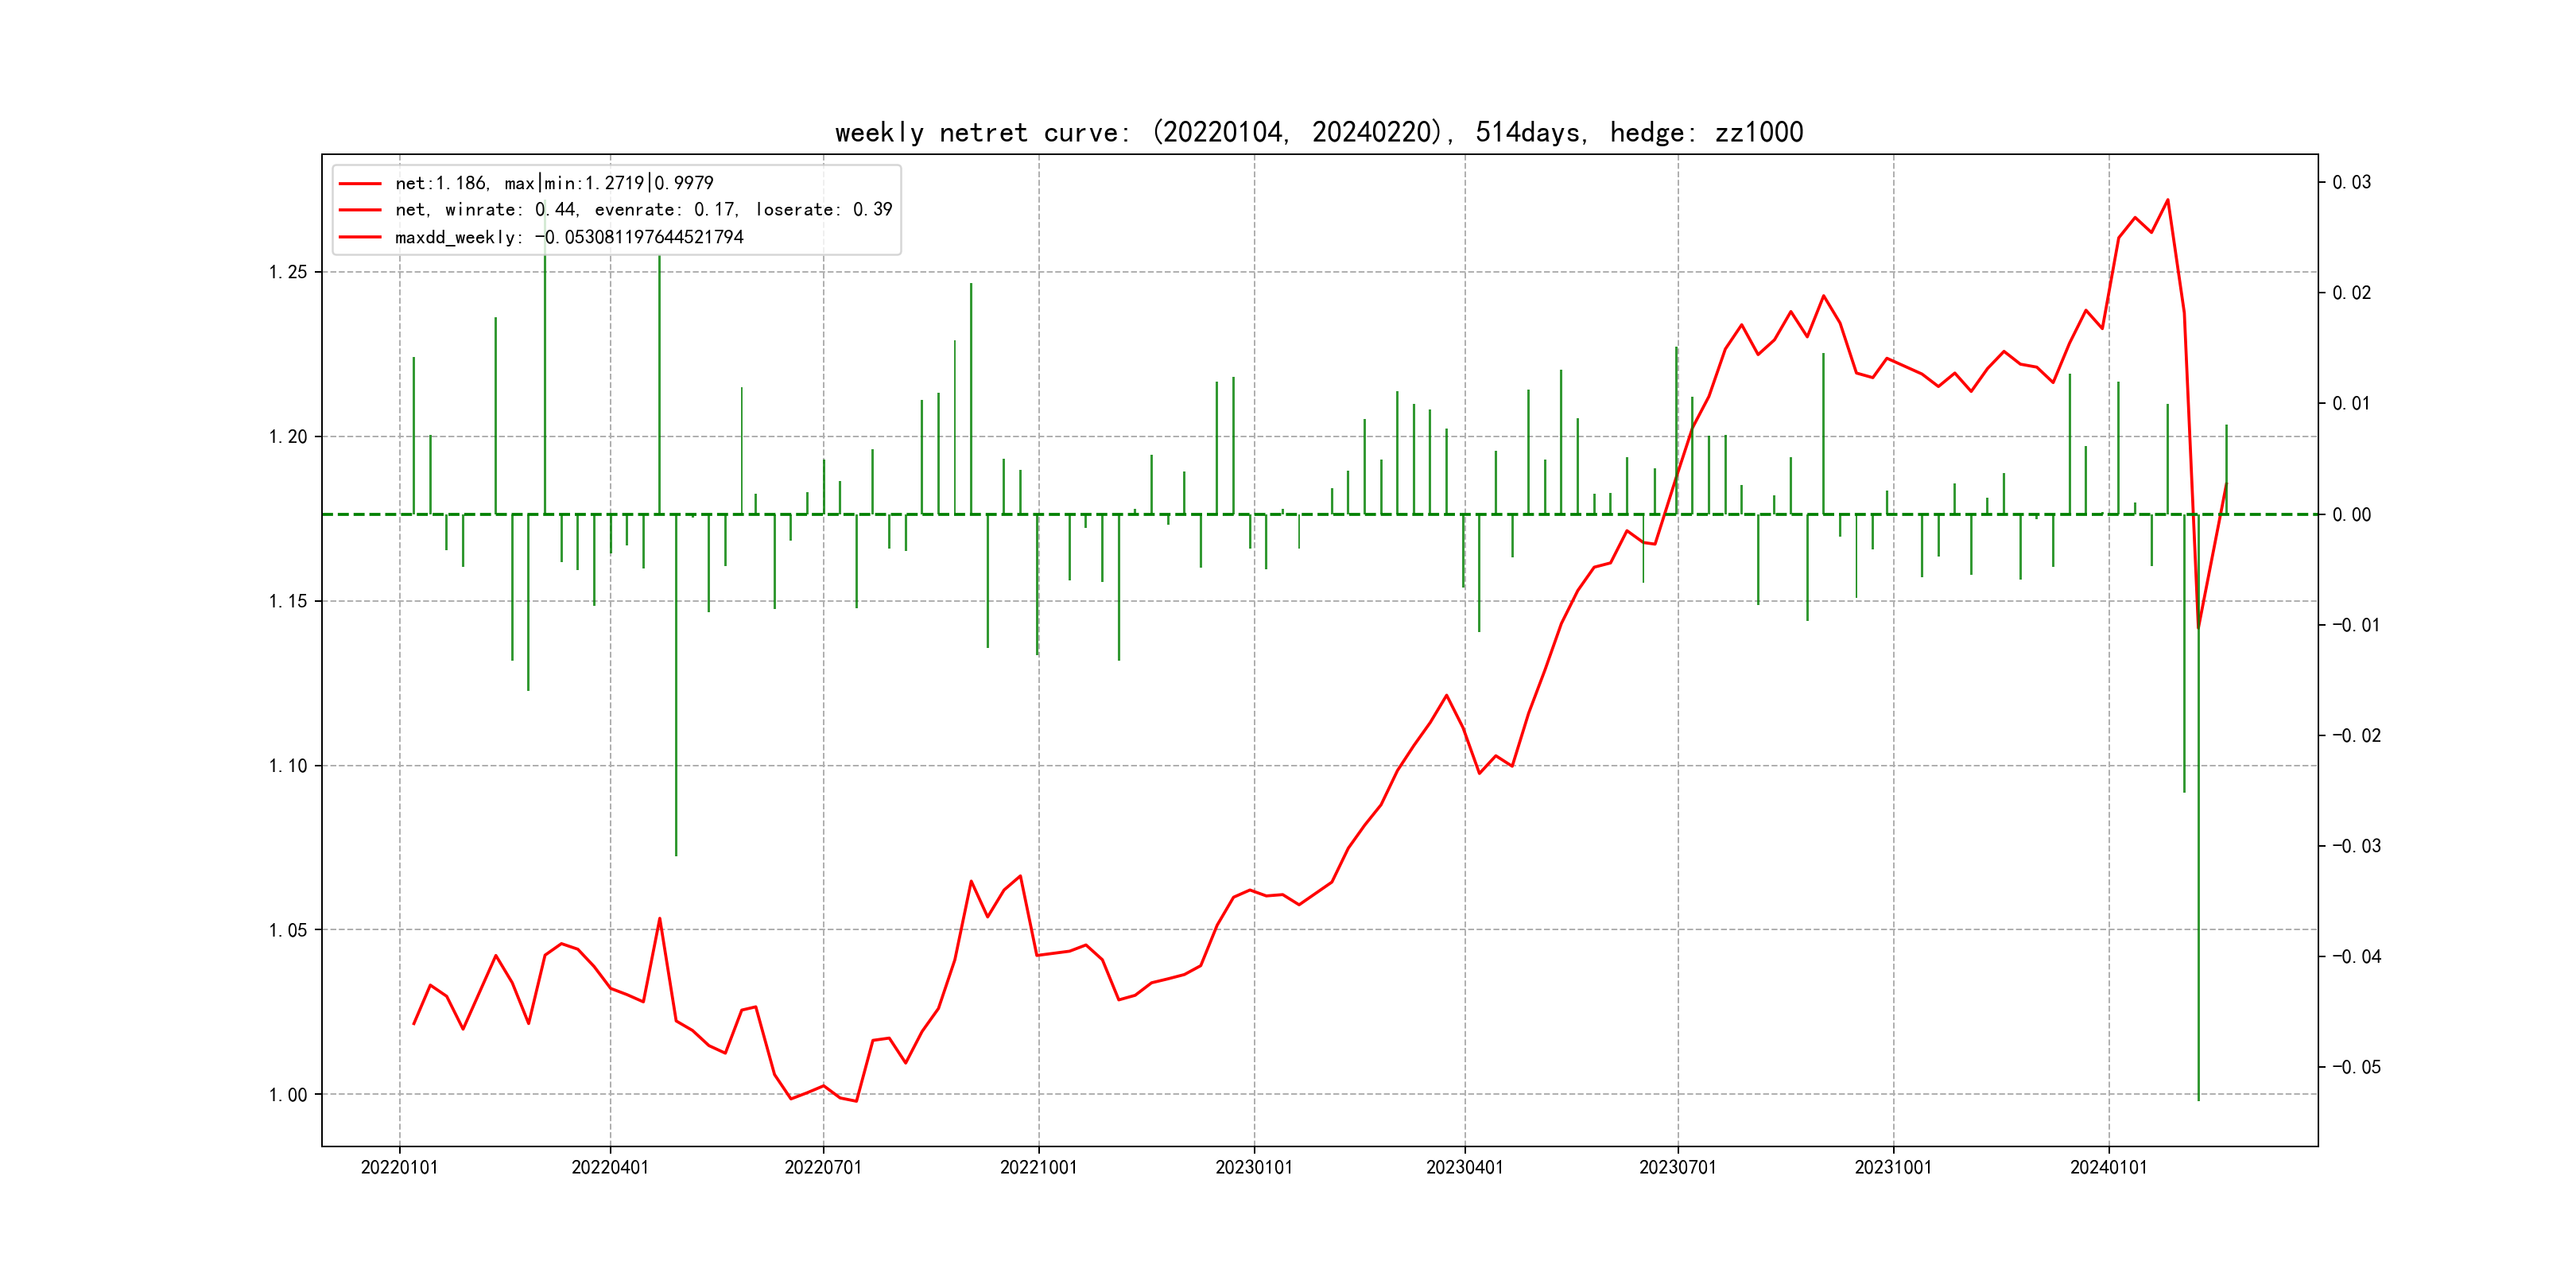
Task: Click the 1.10 left axis label
Action: [288, 766]
